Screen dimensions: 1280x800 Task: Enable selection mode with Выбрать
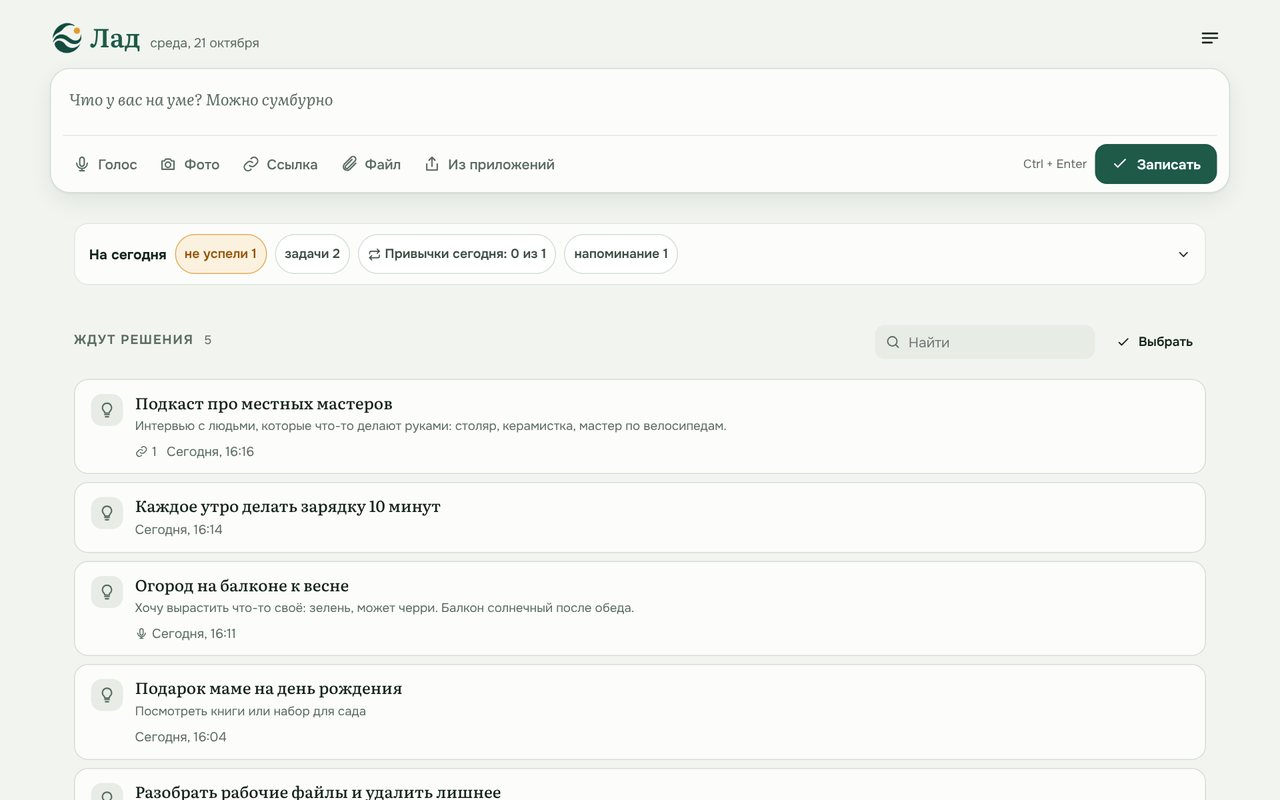point(1155,342)
